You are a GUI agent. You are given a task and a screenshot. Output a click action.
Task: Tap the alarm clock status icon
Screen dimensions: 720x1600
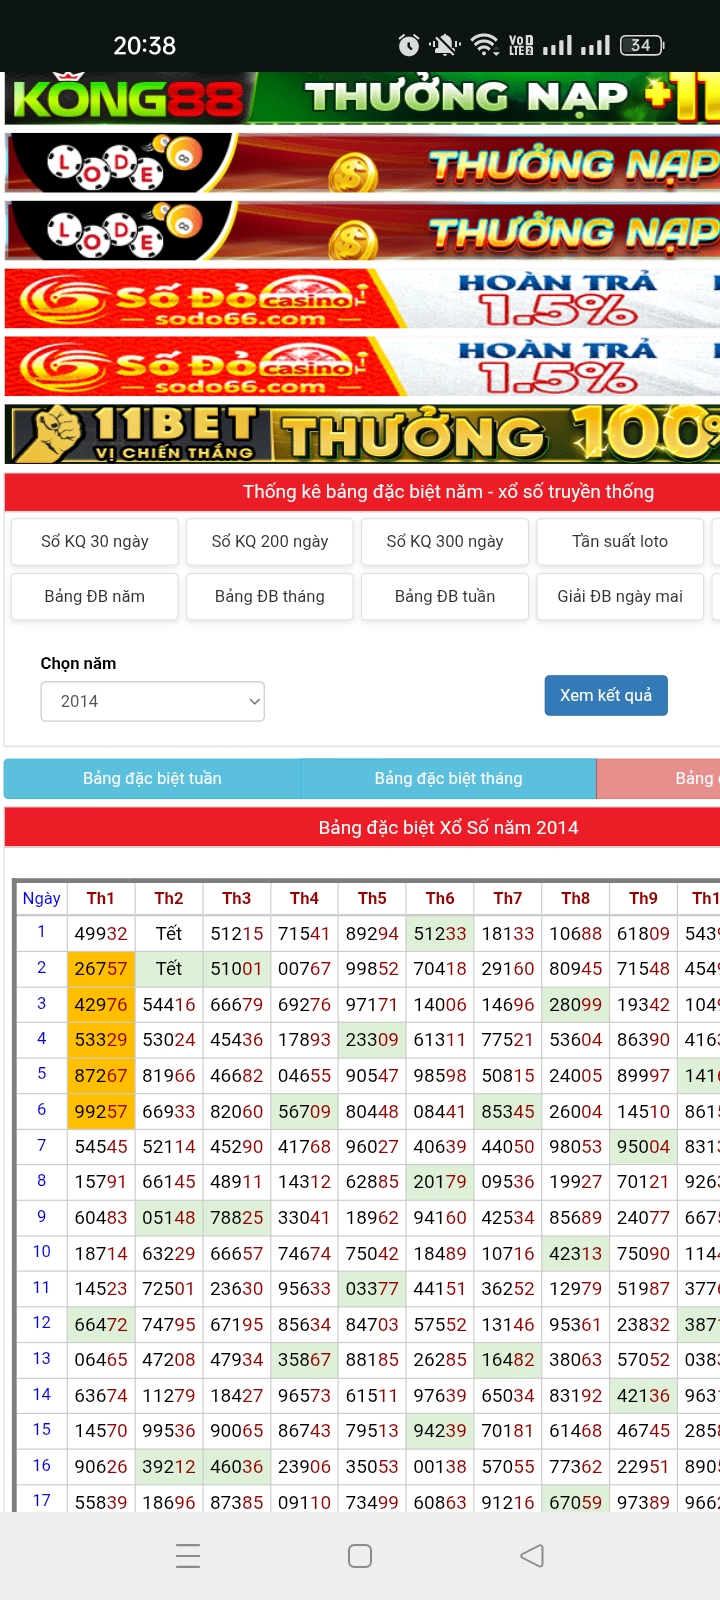(x=409, y=45)
